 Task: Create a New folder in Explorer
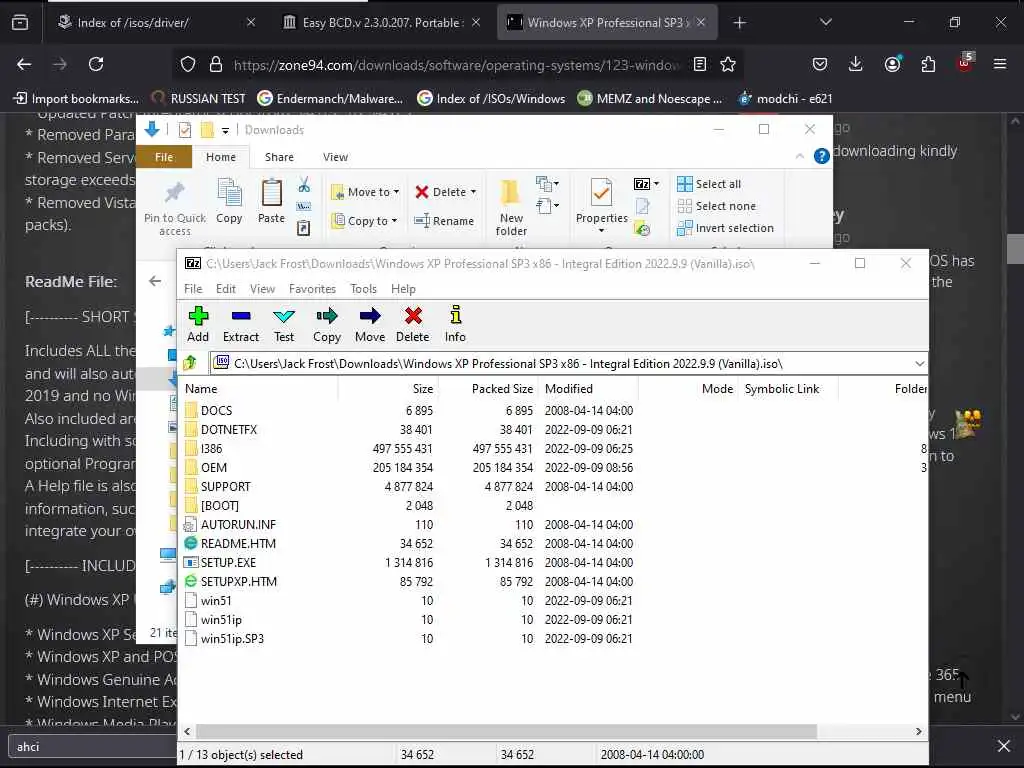tap(511, 208)
